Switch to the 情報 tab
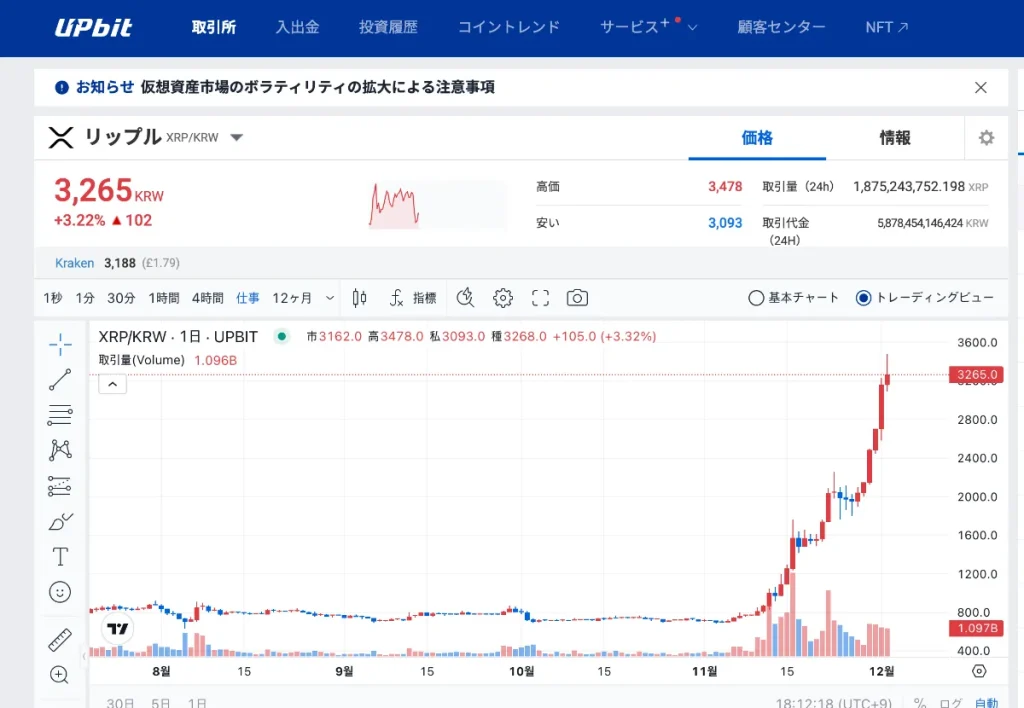The width and height of the screenshot is (1024, 708). [895, 138]
